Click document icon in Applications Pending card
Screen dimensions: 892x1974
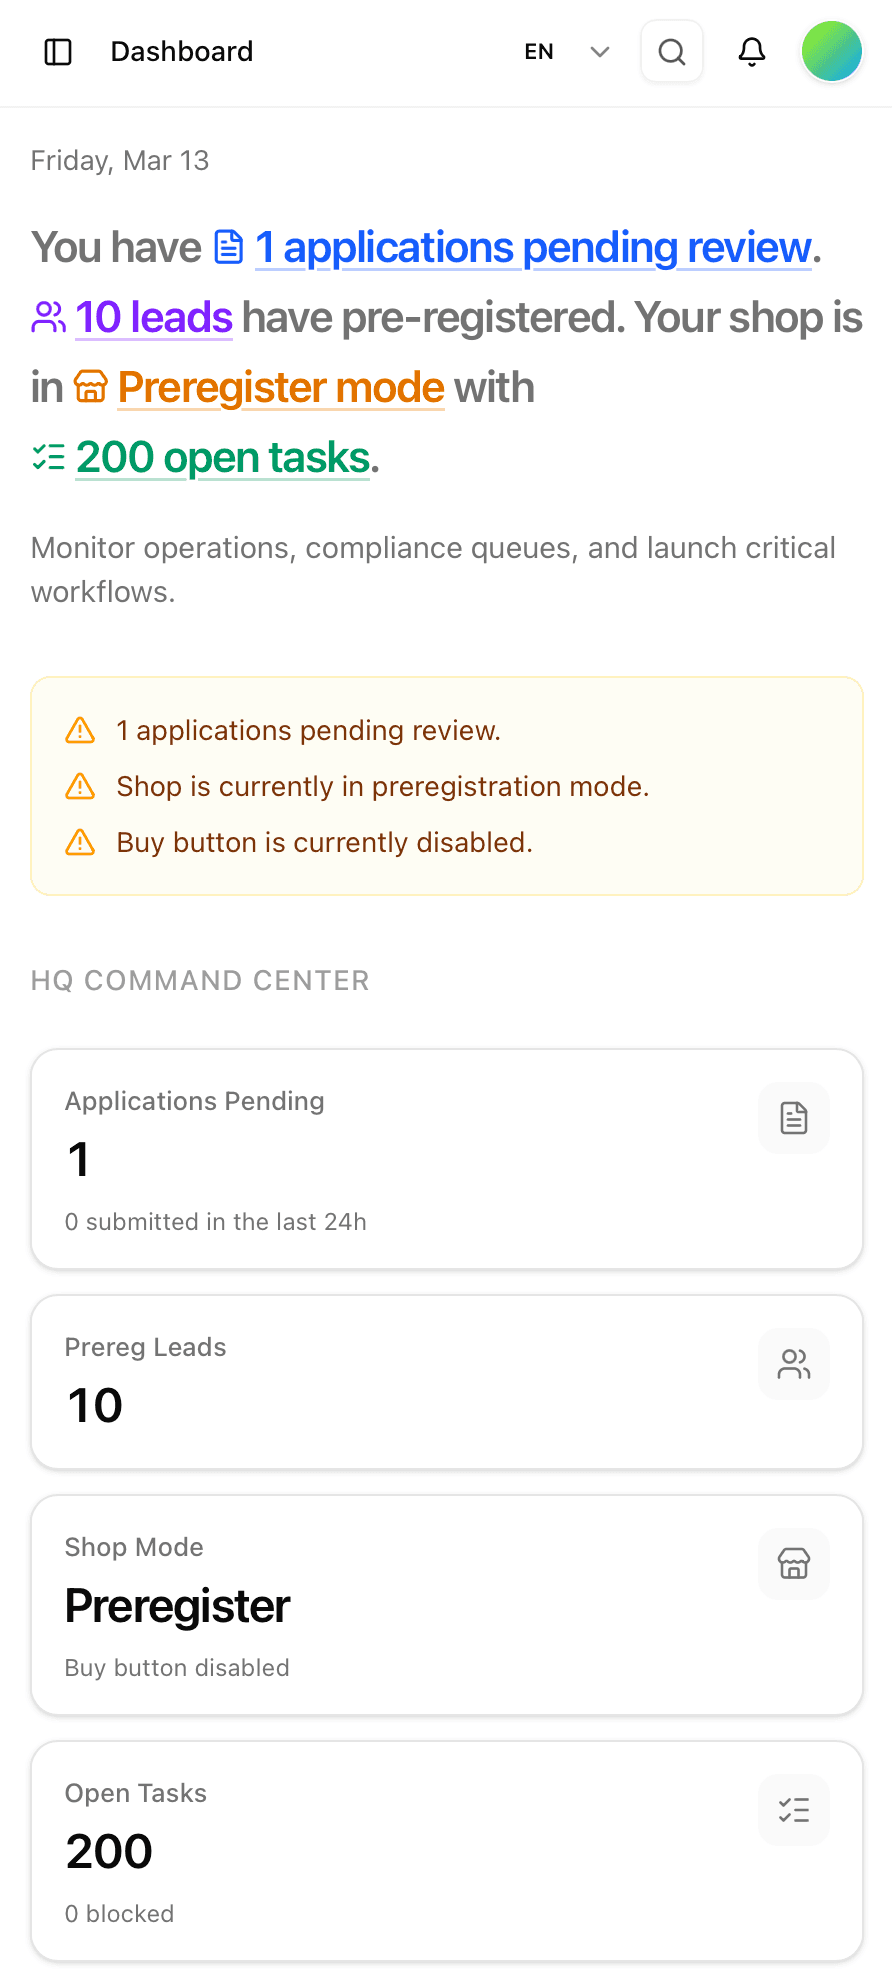click(794, 1118)
